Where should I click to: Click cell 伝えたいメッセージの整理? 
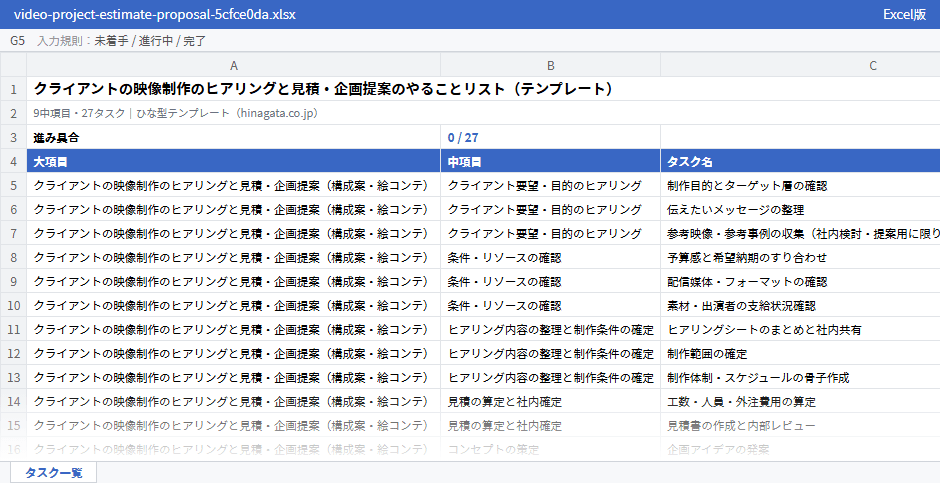coord(800,209)
